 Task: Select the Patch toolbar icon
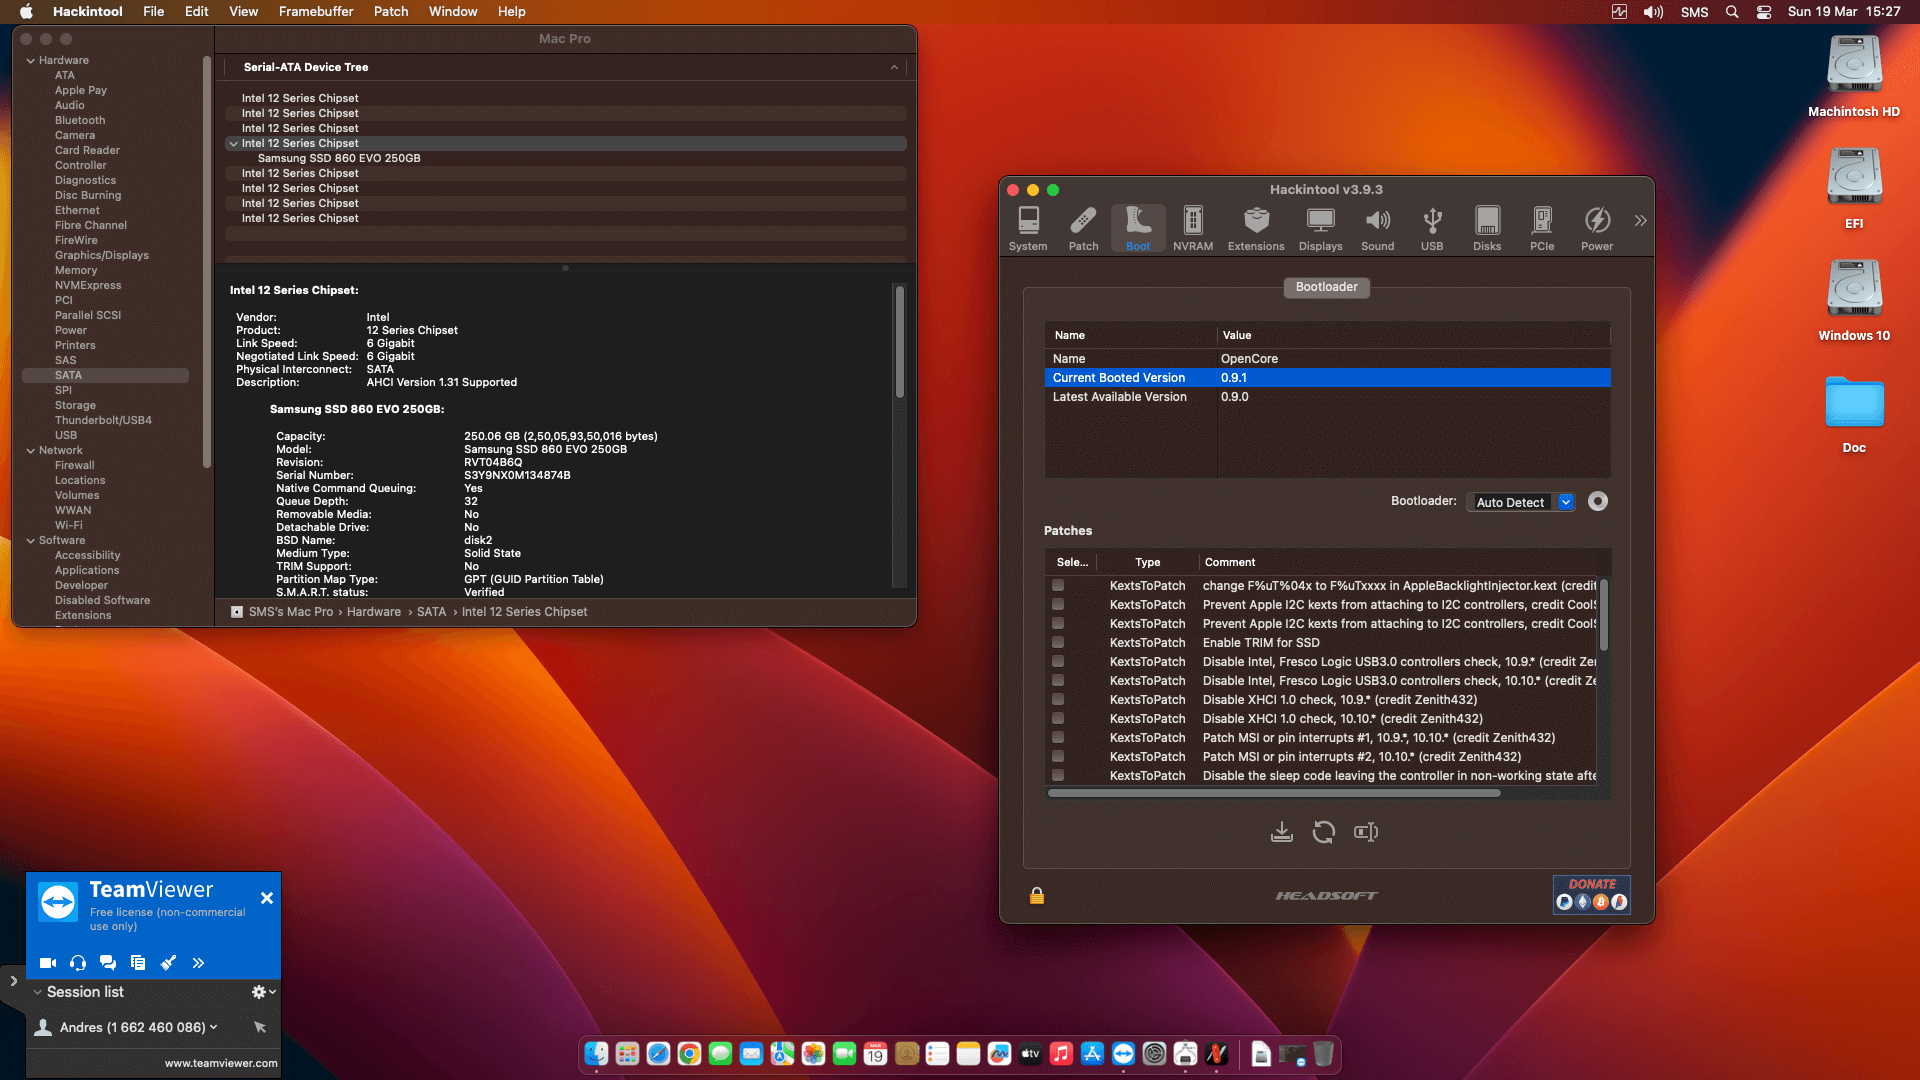tap(1083, 229)
